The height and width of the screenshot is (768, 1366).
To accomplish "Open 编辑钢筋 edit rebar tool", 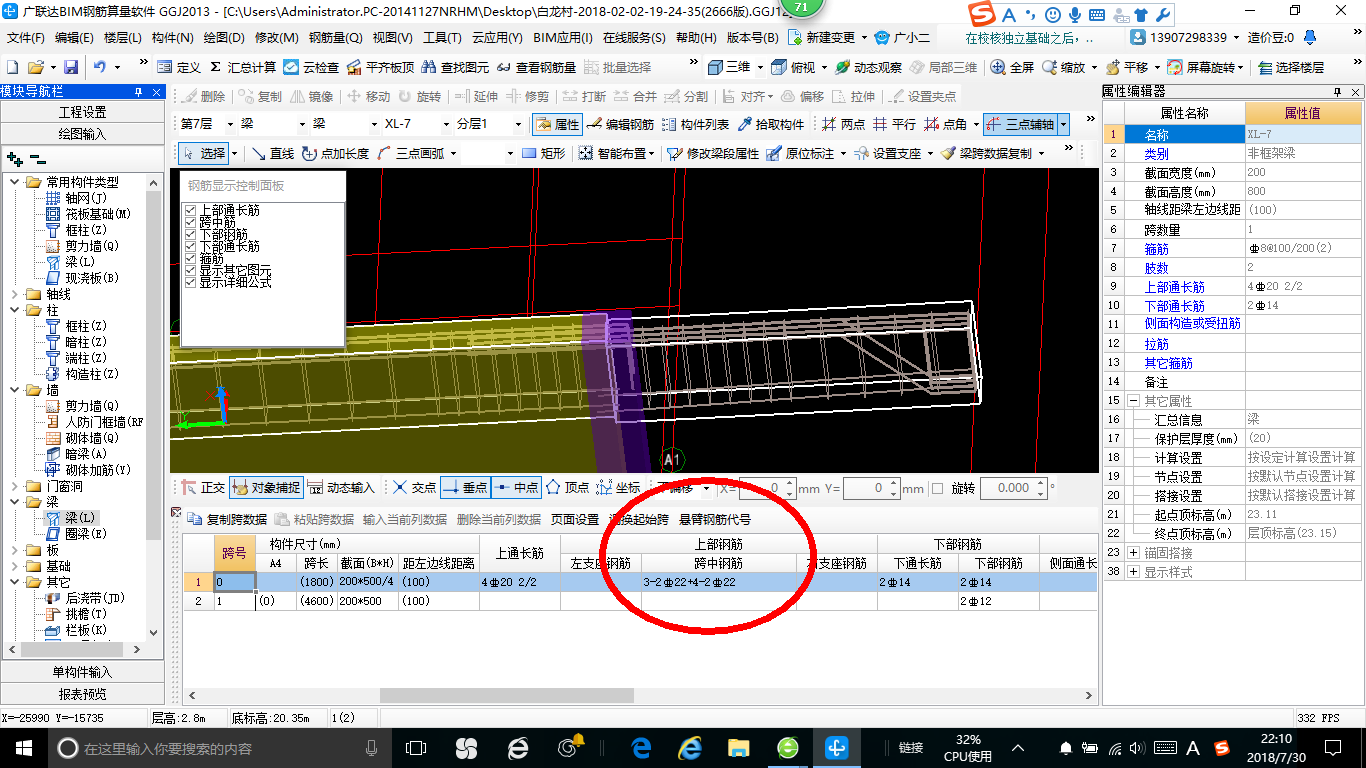I will click(x=620, y=124).
